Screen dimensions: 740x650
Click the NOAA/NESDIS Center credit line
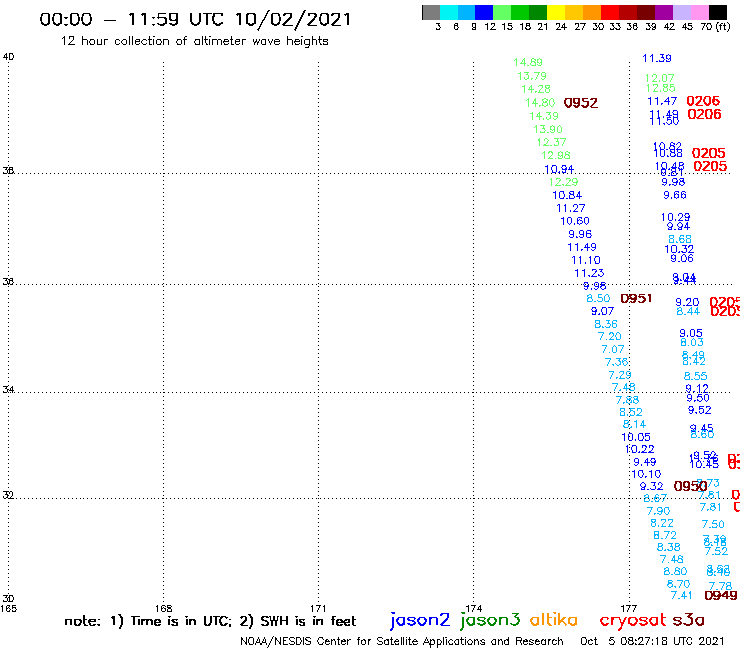click(402, 642)
